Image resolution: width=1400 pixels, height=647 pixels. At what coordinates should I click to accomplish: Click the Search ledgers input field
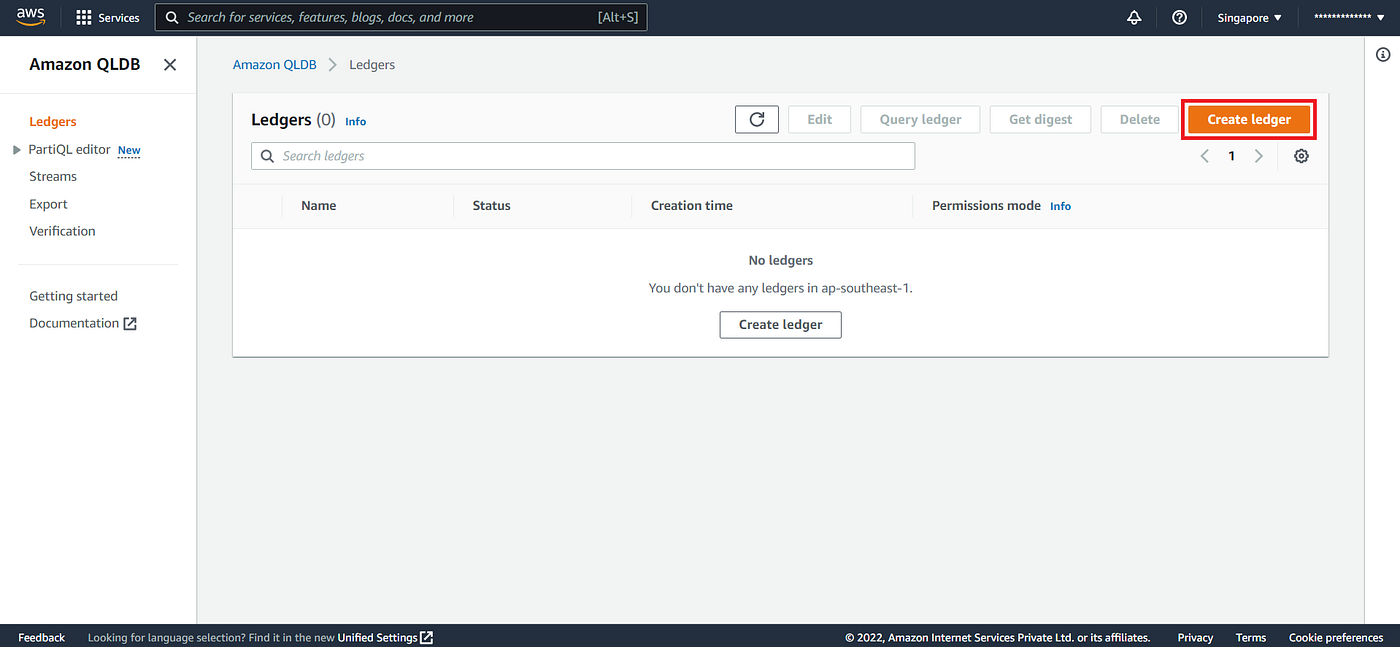[x=583, y=155]
